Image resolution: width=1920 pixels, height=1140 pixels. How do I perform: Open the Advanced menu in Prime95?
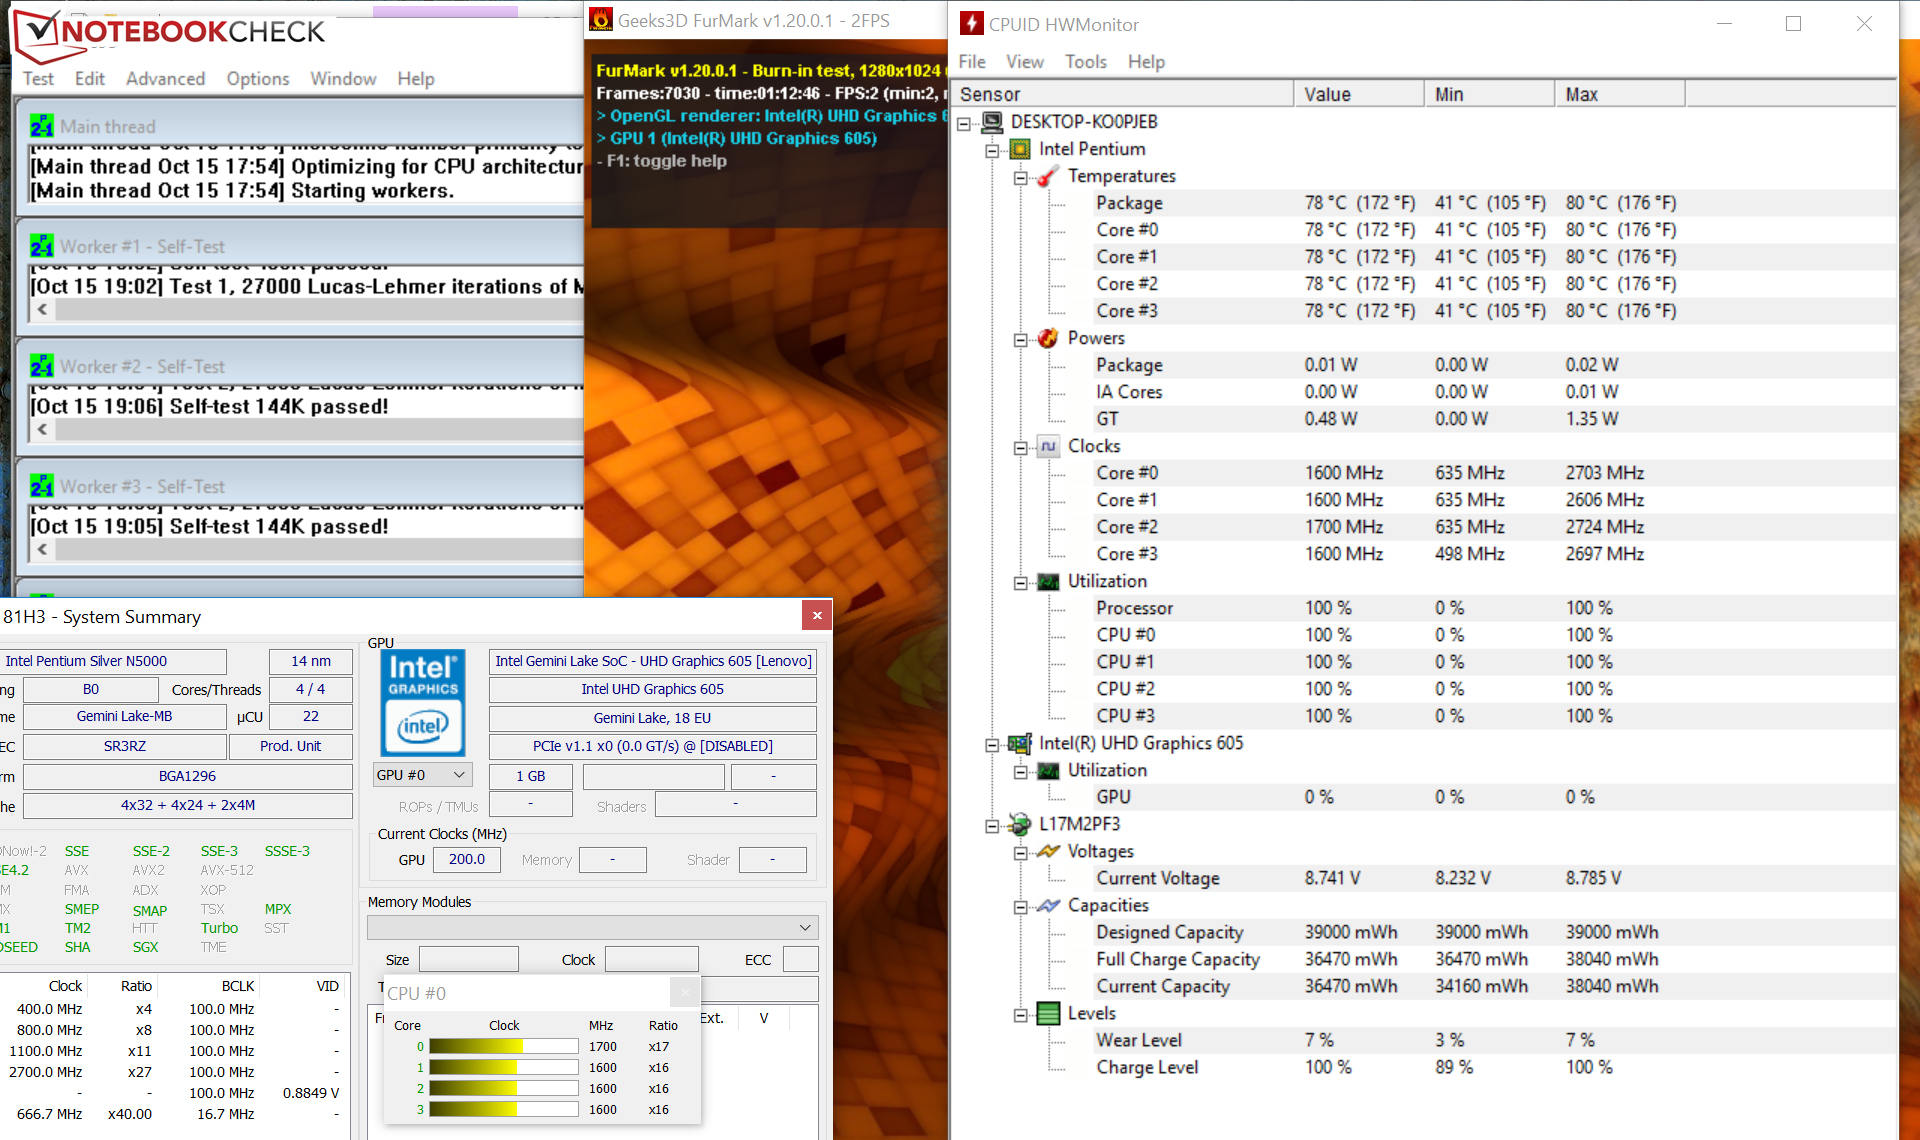pos(165,79)
